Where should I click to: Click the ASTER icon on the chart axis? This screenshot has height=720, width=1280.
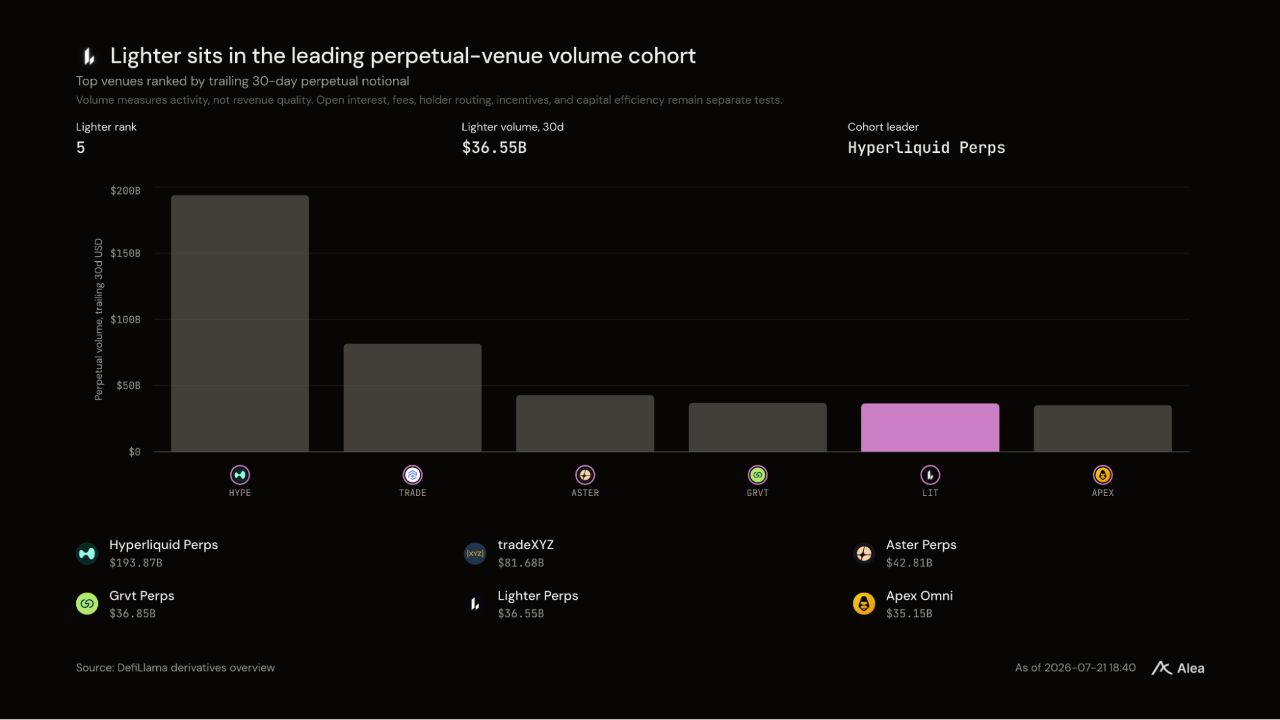click(585, 475)
